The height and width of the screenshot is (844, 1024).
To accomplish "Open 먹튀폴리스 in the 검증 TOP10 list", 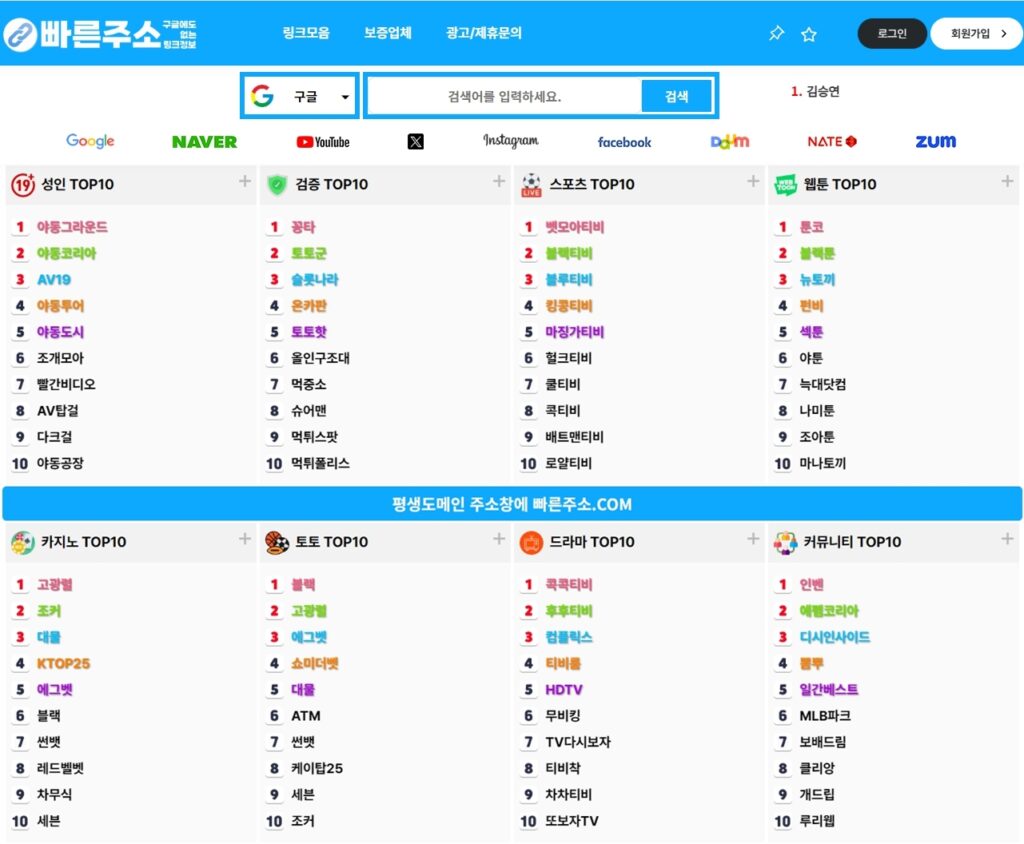I will pos(321,463).
